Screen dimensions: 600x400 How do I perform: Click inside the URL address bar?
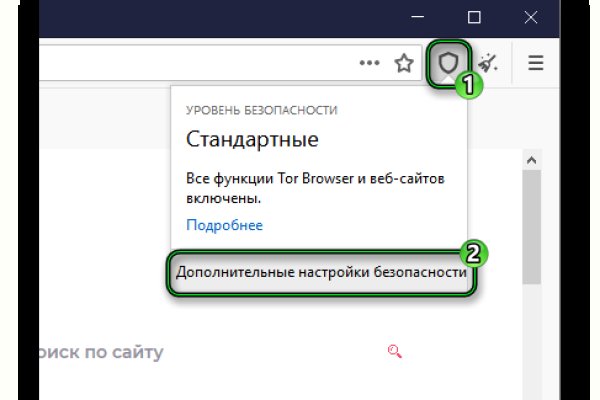pyautogui.click(x=200, y=63)
